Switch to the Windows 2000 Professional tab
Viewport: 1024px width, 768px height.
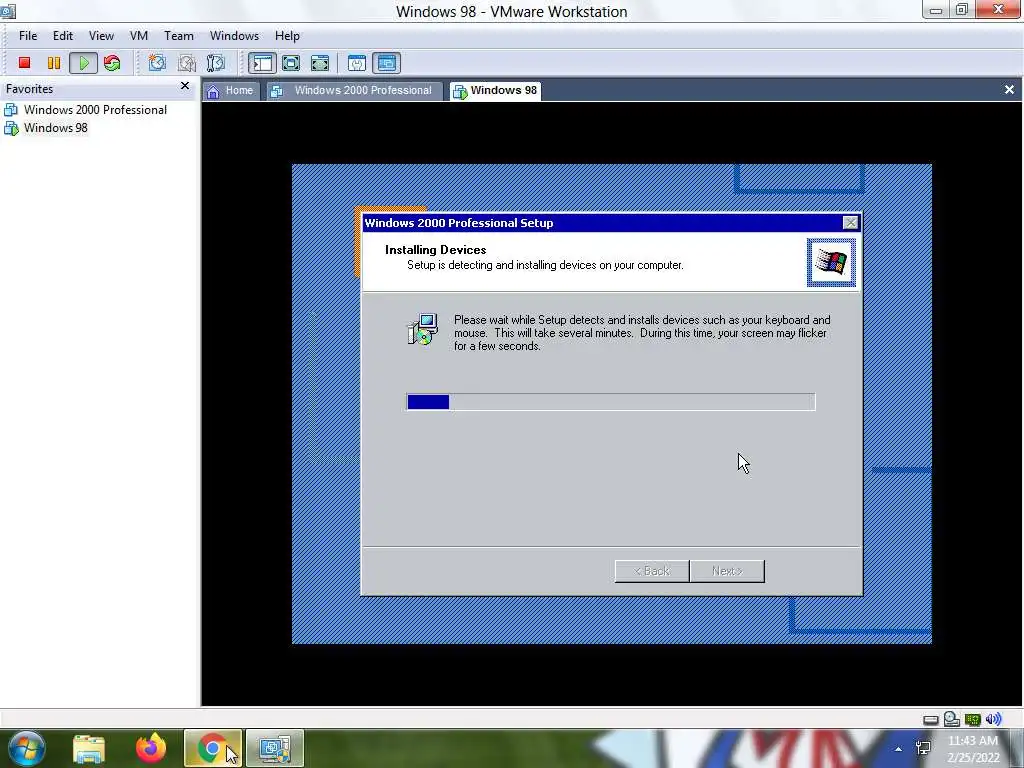tap(353, 91)
